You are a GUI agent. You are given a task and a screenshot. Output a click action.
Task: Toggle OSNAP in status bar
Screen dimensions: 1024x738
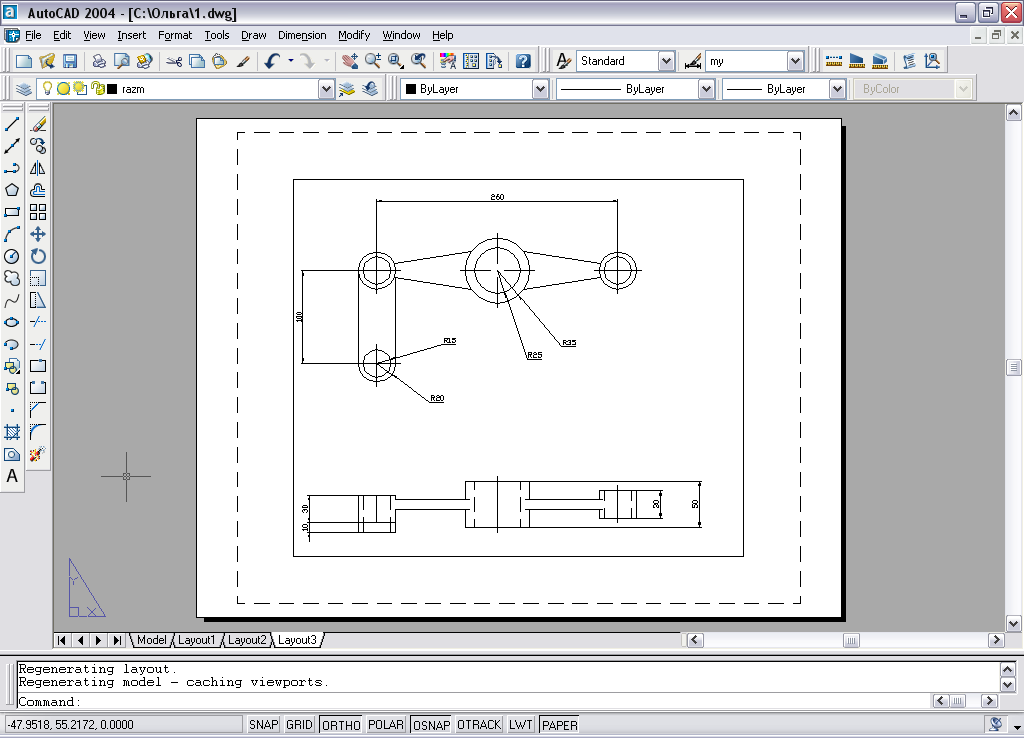coord(431,725)
